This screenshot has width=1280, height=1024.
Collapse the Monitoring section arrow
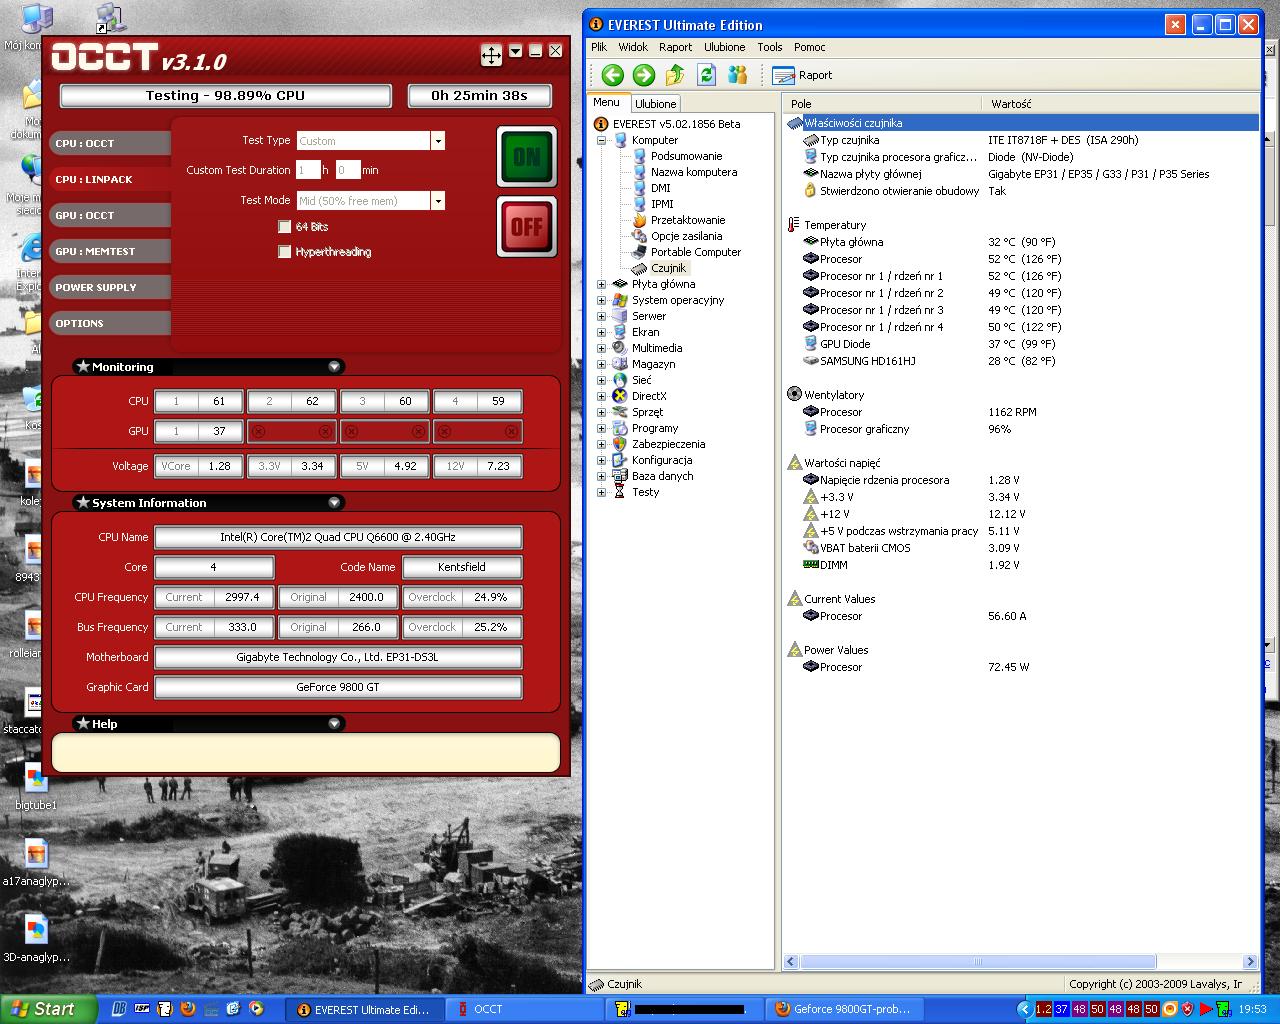point(335,367)
